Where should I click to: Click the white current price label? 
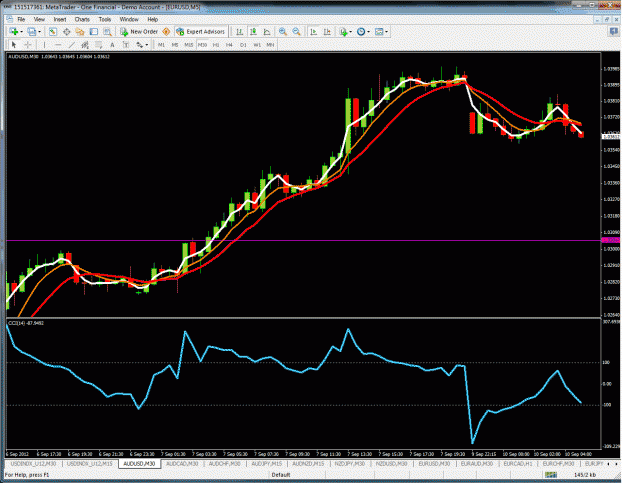pyautogui.click(x=611, y=137)
